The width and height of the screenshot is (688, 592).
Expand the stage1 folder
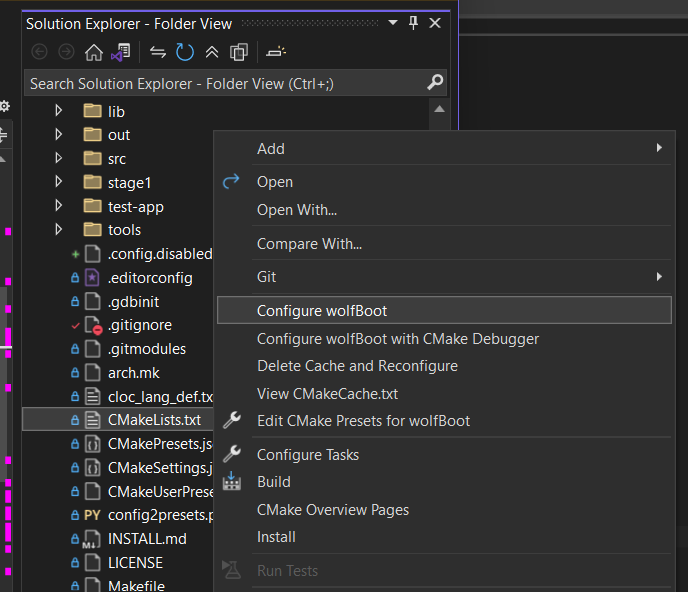(58, 182)
